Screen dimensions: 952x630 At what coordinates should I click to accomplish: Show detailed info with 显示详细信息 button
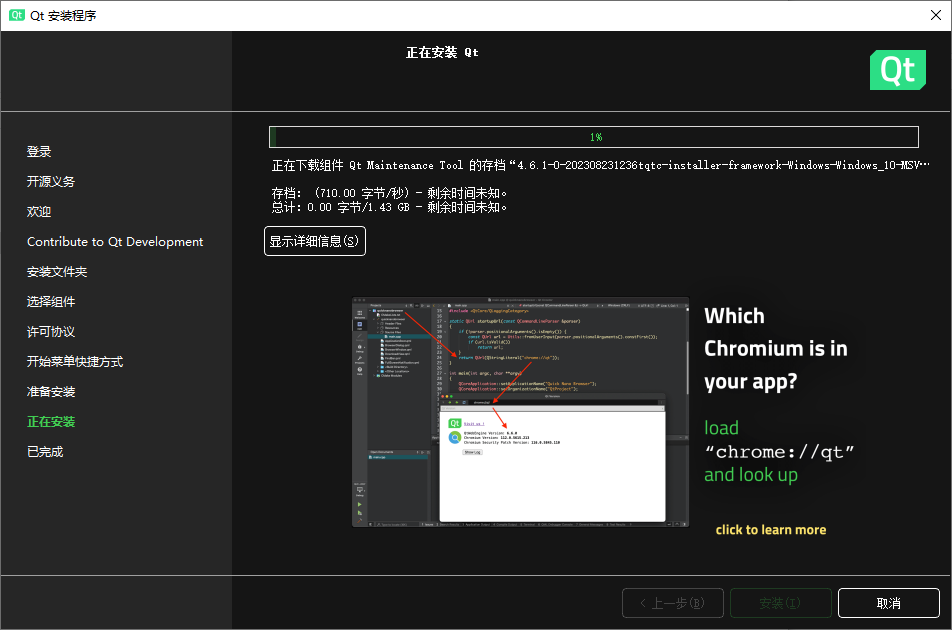pyautogui.click(x=314, y=241)
